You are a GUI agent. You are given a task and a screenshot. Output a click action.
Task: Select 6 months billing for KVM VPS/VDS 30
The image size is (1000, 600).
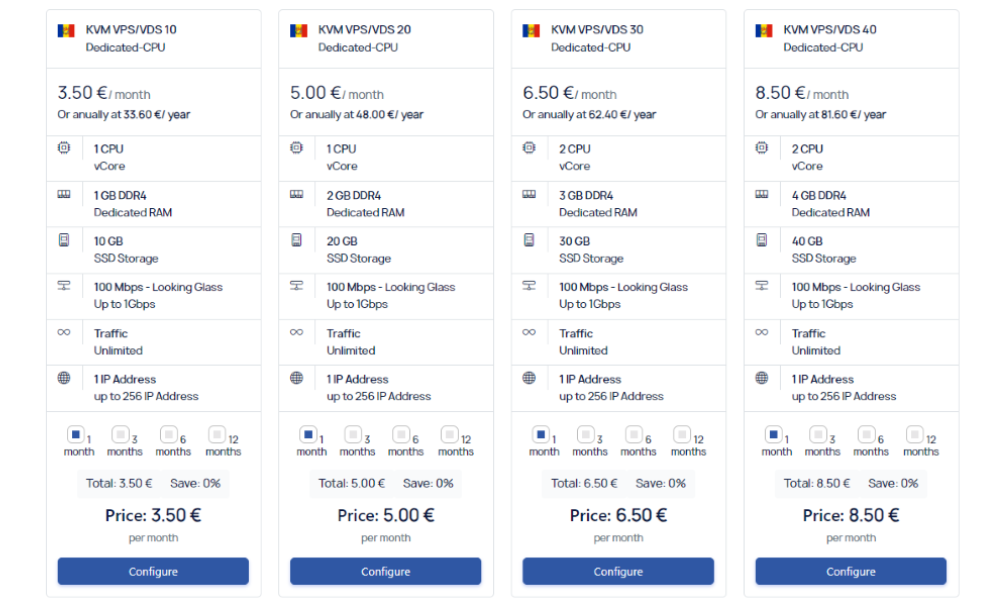(x=634, y=434)
